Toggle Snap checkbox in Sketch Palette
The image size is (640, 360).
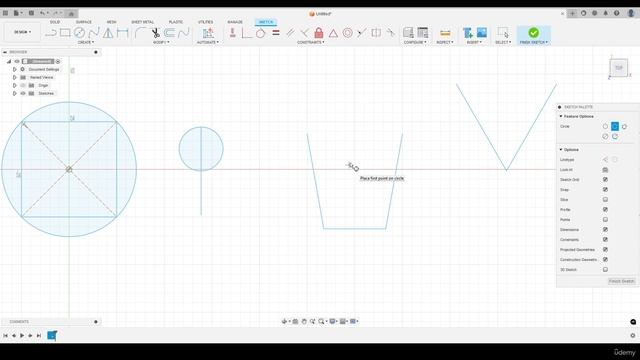605,189
